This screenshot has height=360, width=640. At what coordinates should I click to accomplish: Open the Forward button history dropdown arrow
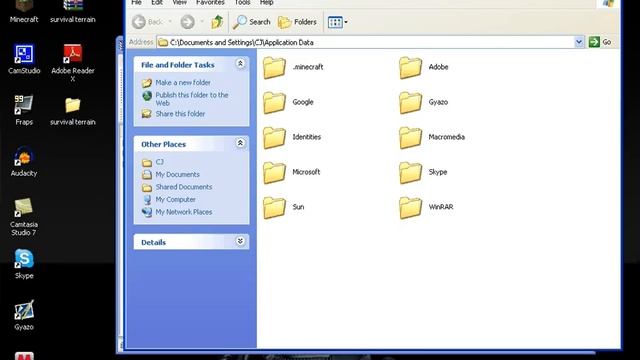[202, 22]
